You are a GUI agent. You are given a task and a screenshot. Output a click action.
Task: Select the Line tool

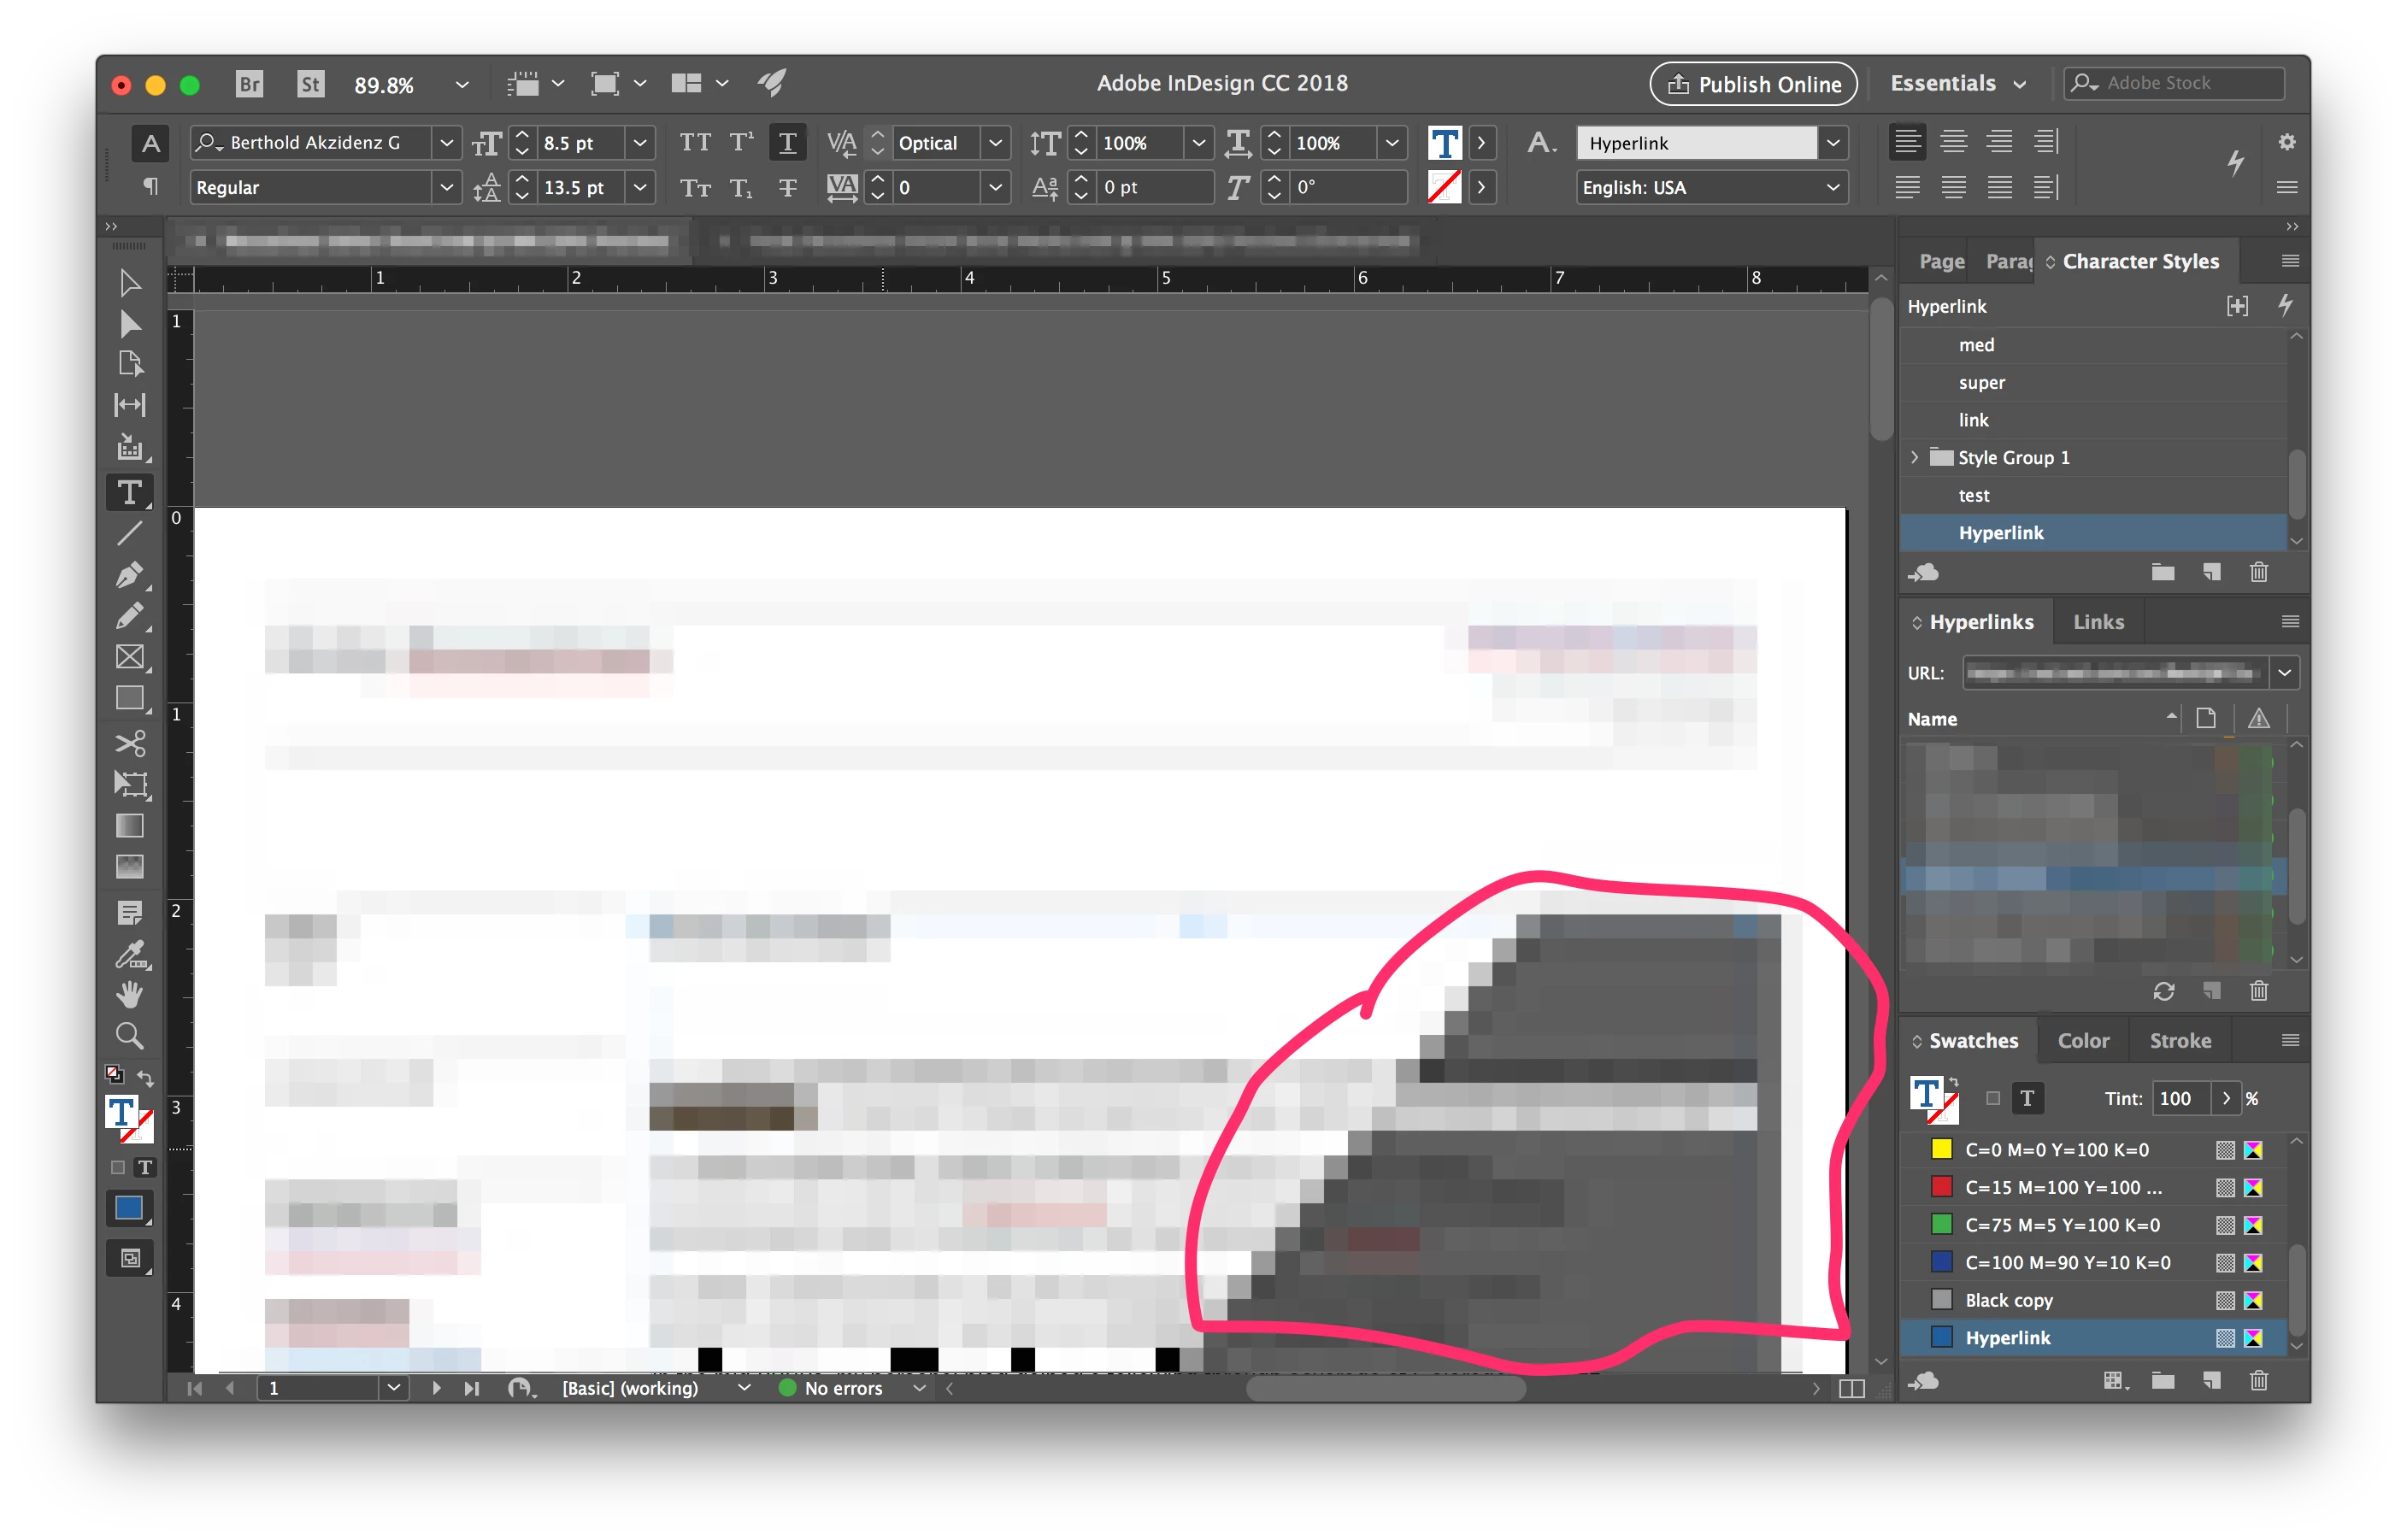pyautogui.click(x=129, y=533)
